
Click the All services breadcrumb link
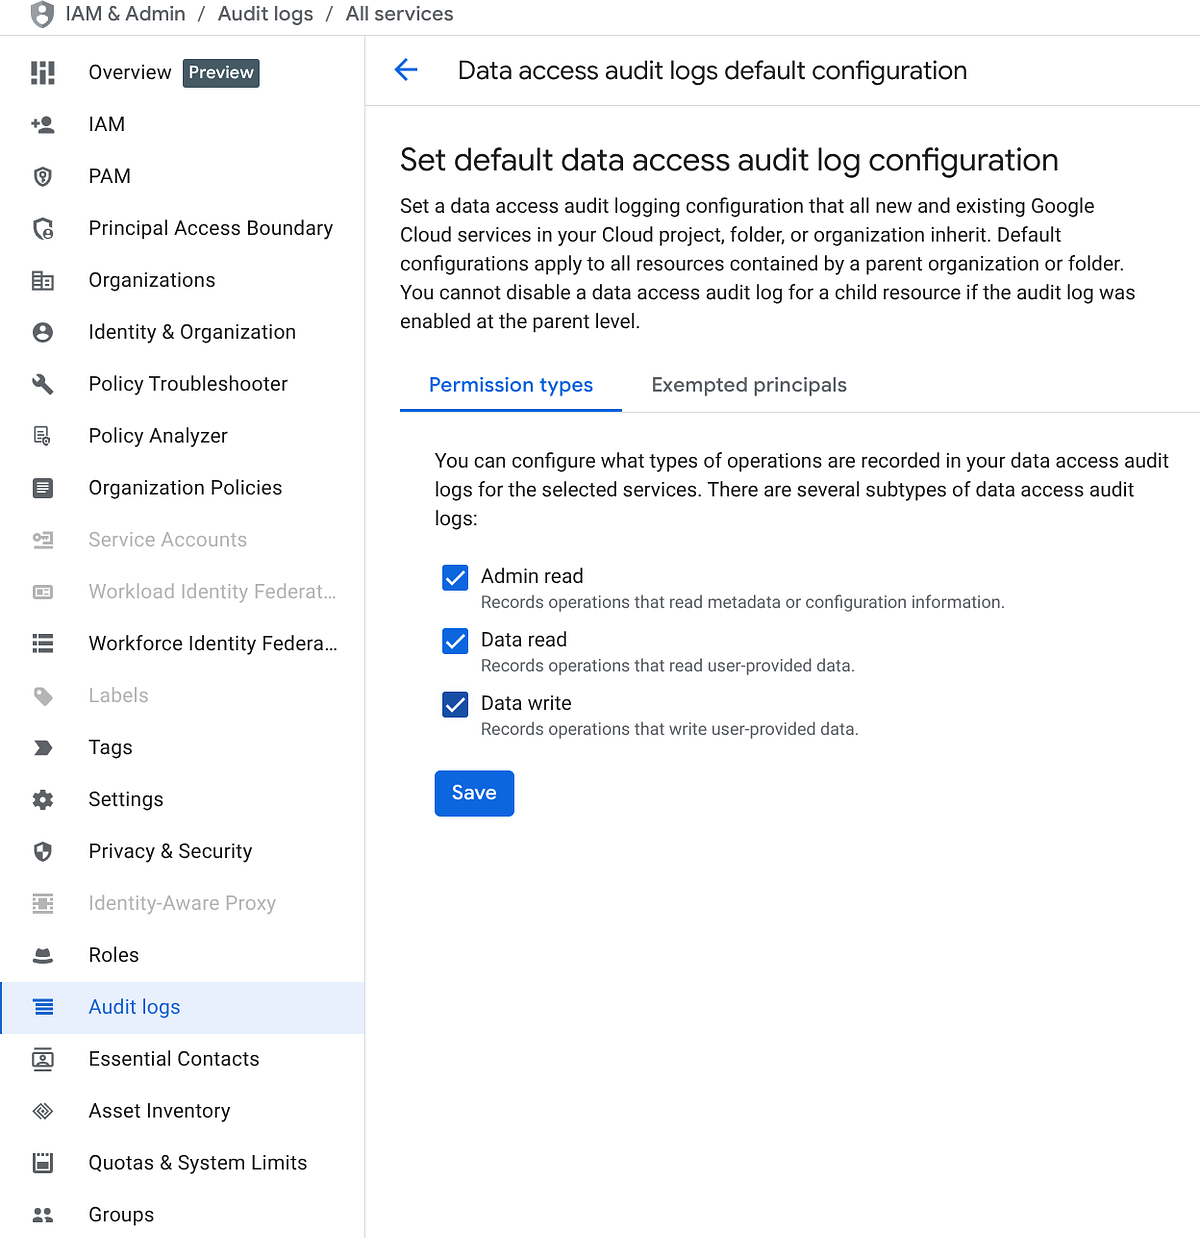point(398,14)
